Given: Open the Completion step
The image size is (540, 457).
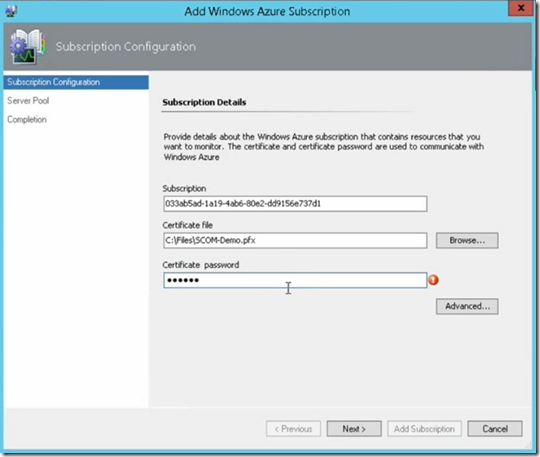Looking at the screenshot, I should [x=27, y=120].
